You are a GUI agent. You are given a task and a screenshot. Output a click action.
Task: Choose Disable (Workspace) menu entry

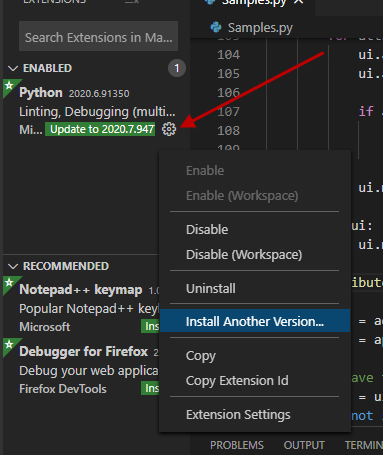(255, 255)
